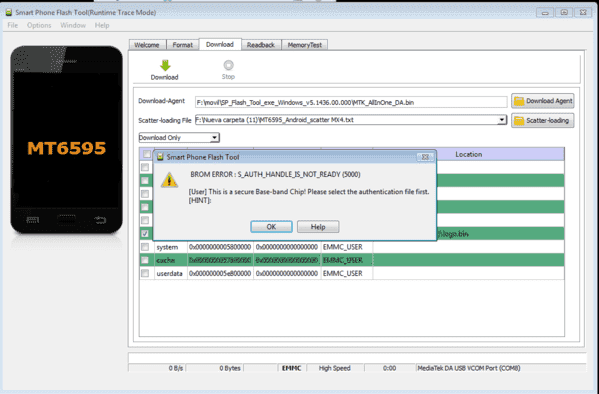The width and height of the screenshot is (599, 394).
Task: Click Help in the error dialog
Action: 318,227
